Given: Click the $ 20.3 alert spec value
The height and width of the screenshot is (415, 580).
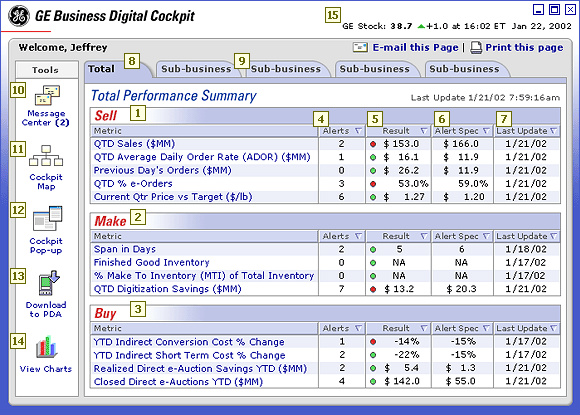Looking at the screenshot, I should 461,289.
